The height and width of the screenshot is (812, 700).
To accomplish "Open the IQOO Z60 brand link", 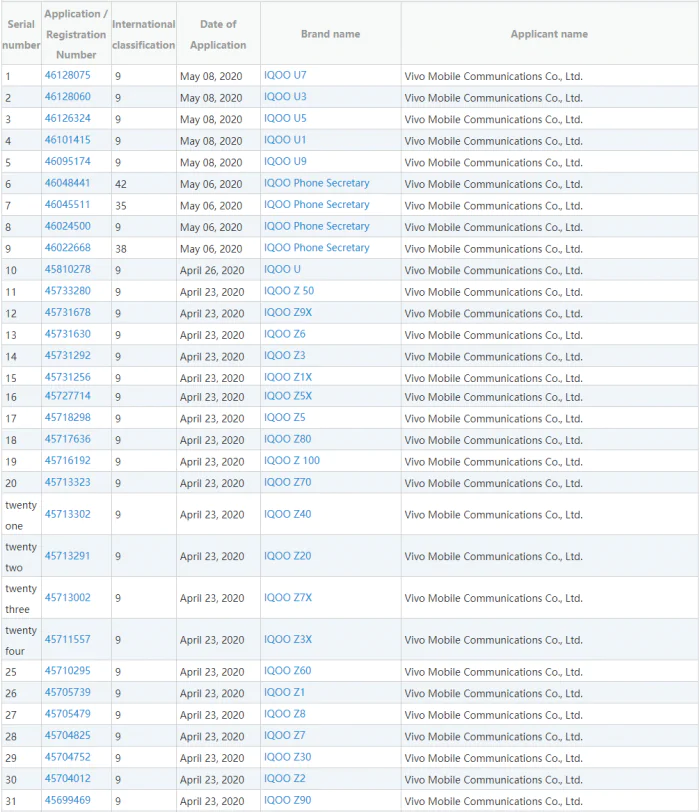I will click(288, 671).
